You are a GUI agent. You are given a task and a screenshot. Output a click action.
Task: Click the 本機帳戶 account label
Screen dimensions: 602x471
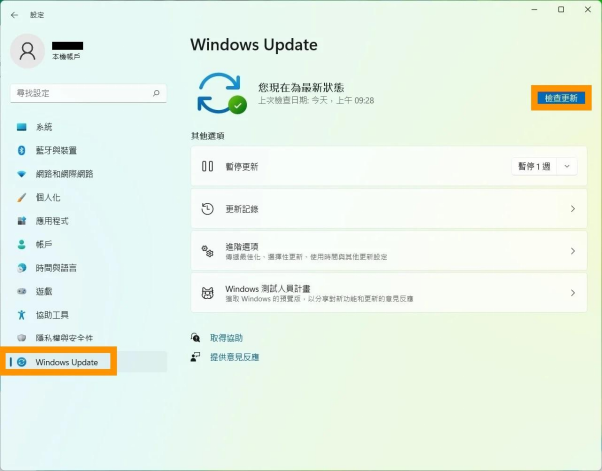[66, 57]
